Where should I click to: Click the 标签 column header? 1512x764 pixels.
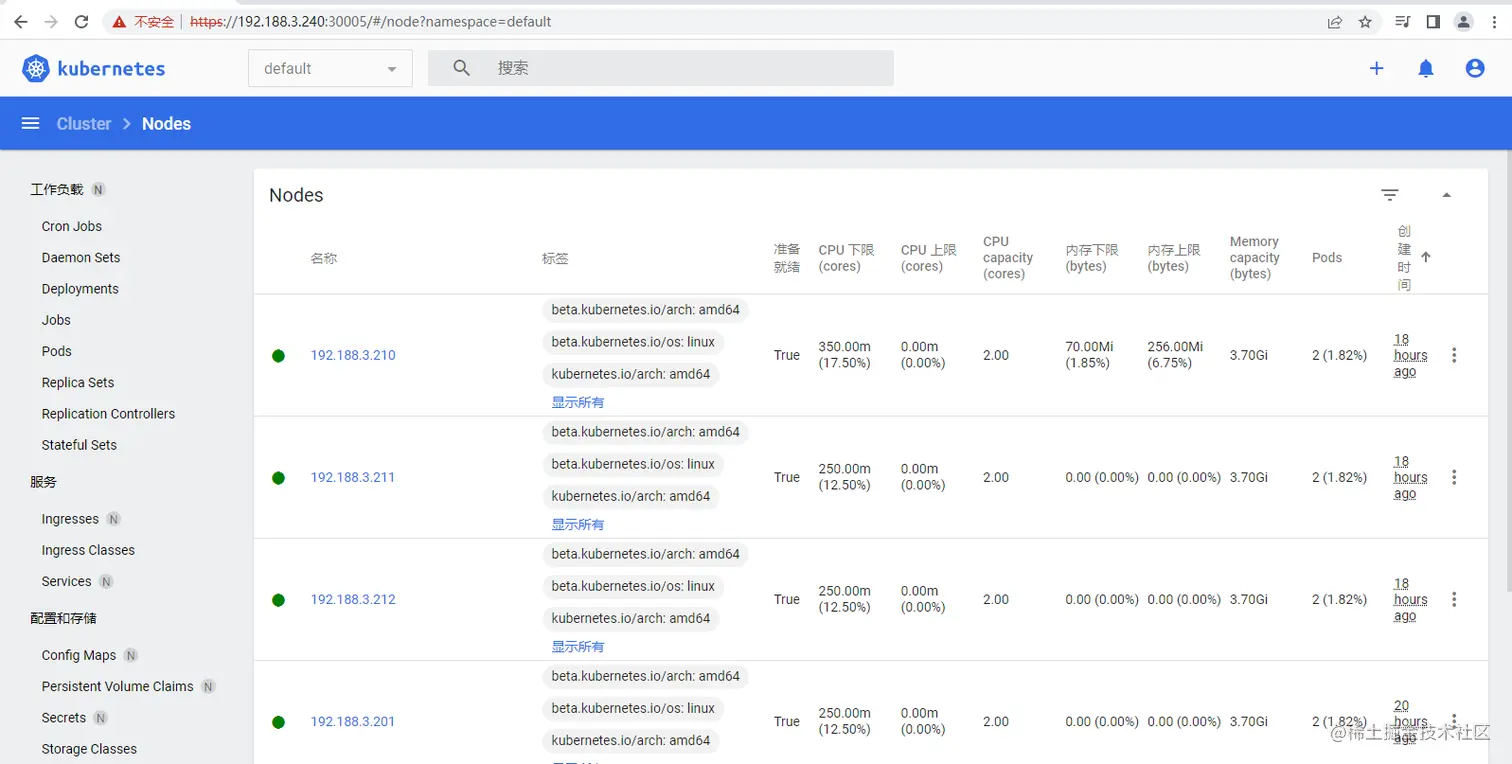click(555, 258)
